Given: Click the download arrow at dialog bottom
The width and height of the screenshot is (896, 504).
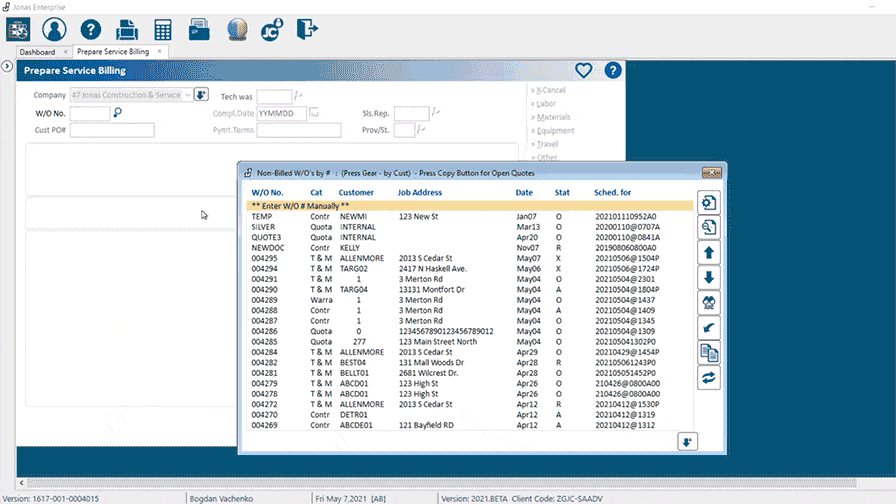Looking at the screenshot, I should [687, 442].
